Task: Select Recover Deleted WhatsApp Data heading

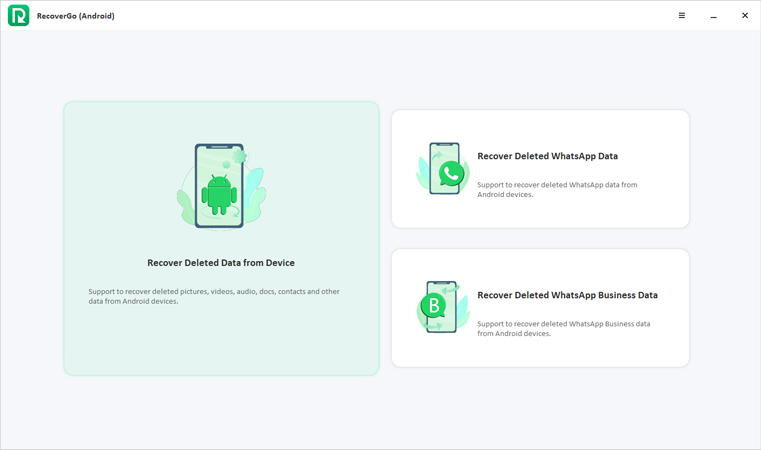Action: tap(547, 156)
